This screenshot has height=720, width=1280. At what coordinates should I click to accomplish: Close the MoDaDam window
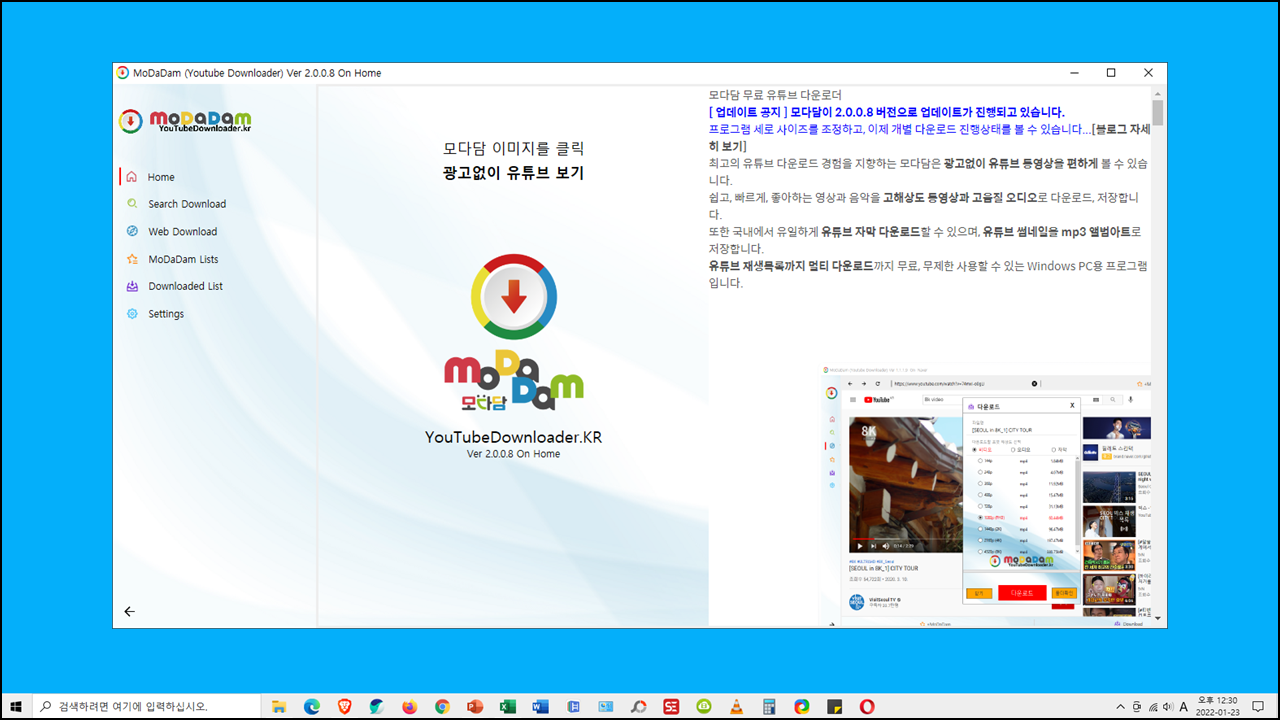tap(1148, 73)
